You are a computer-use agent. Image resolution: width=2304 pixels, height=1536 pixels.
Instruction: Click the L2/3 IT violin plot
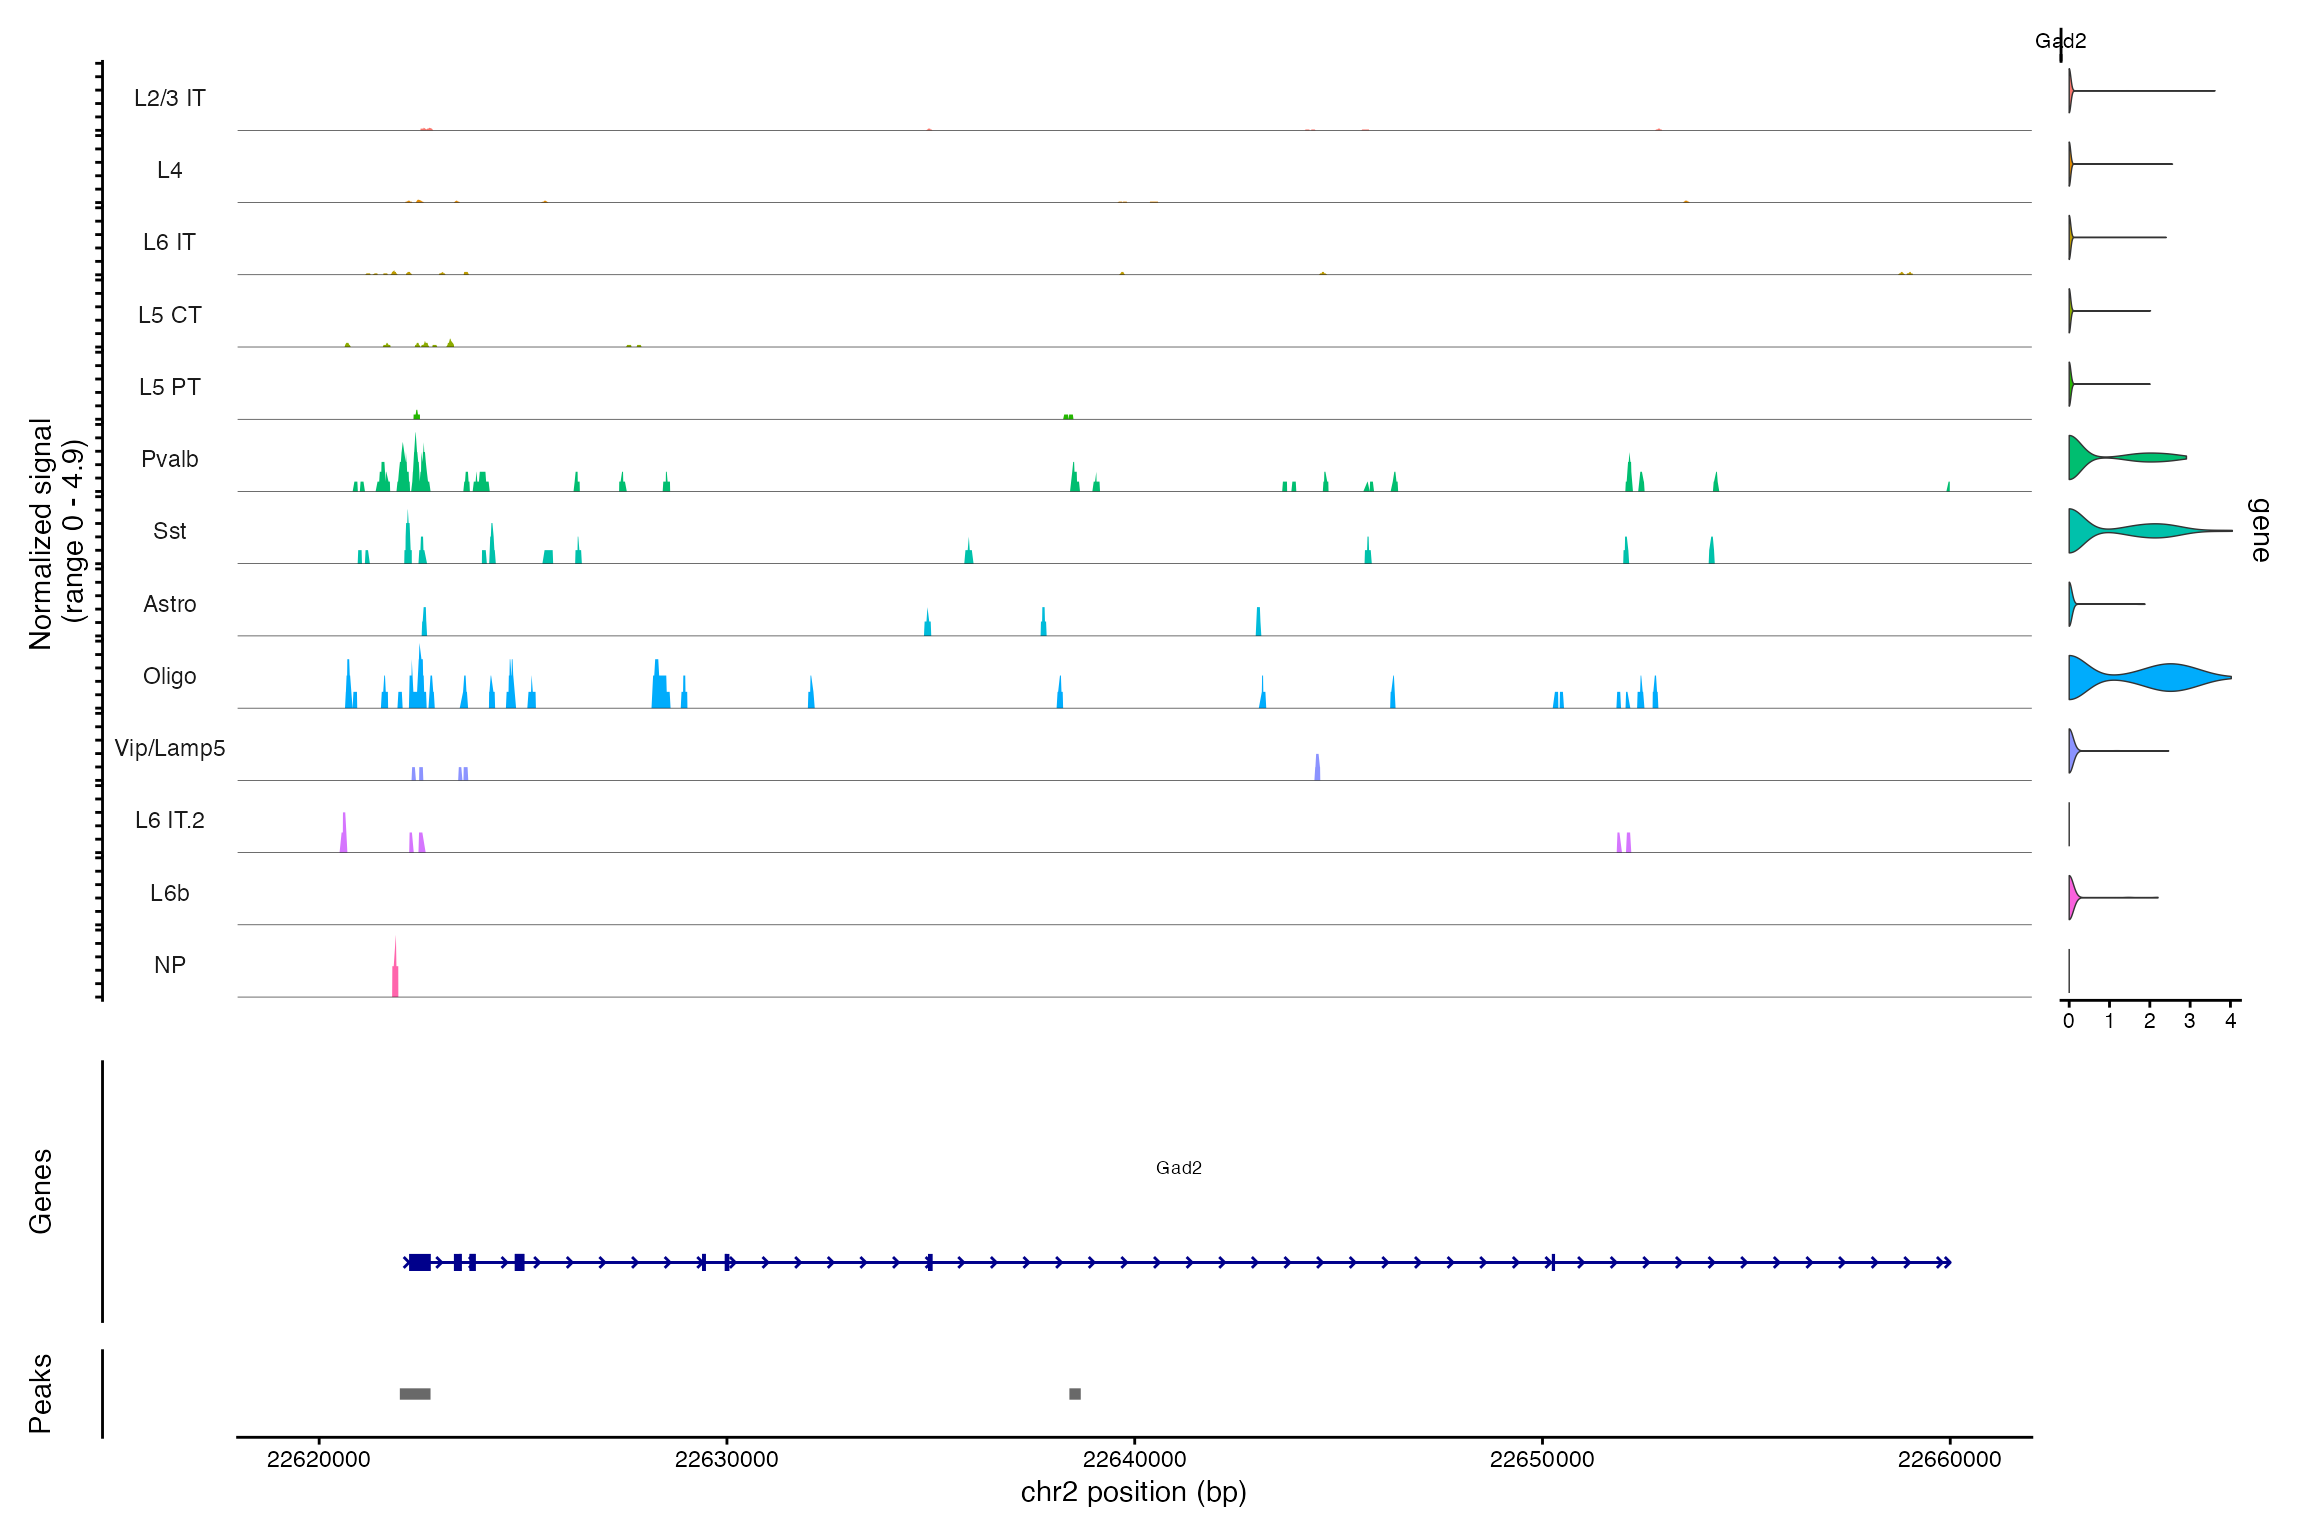click(x=2072, y=91)
